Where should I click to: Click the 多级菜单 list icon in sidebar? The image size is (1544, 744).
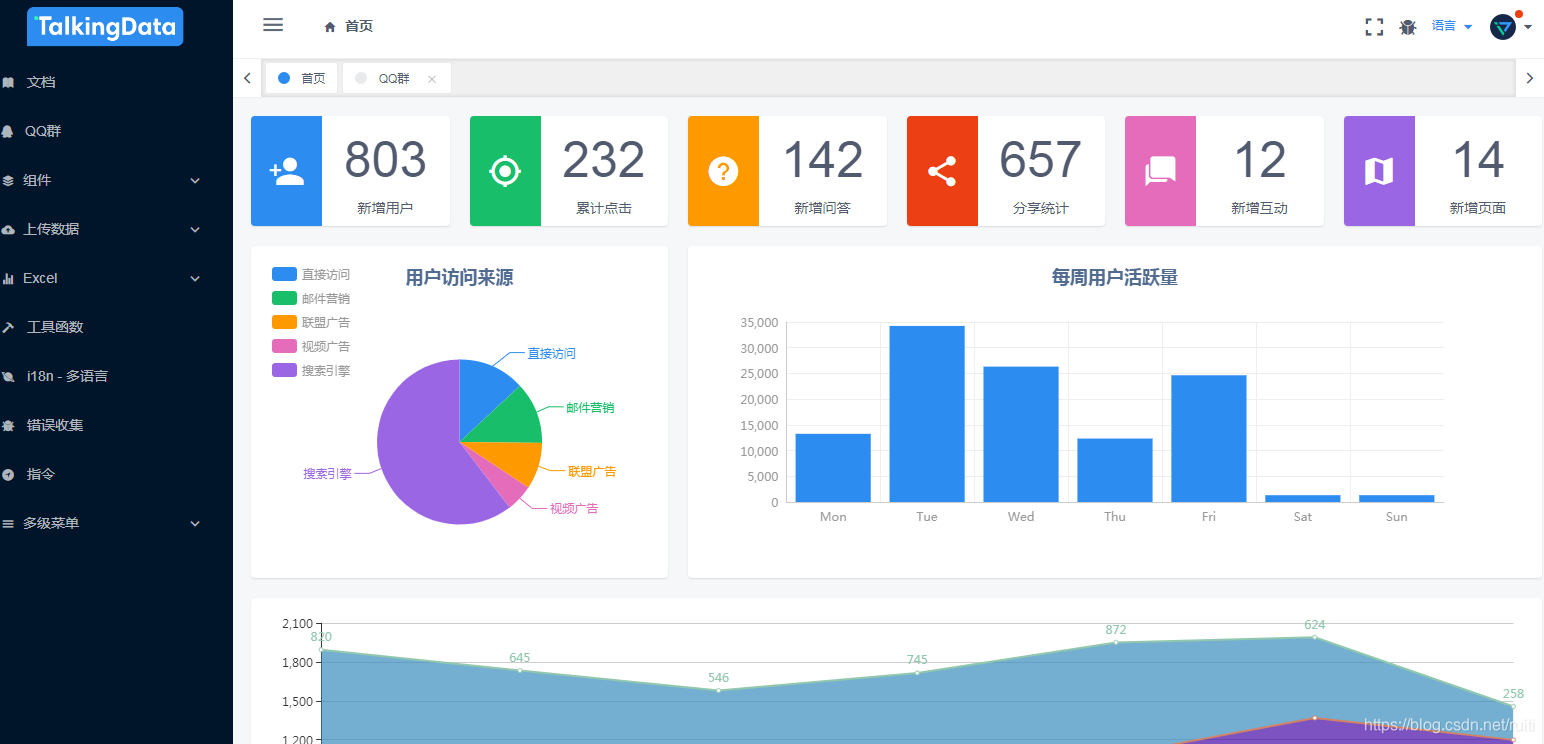[8, 523]
